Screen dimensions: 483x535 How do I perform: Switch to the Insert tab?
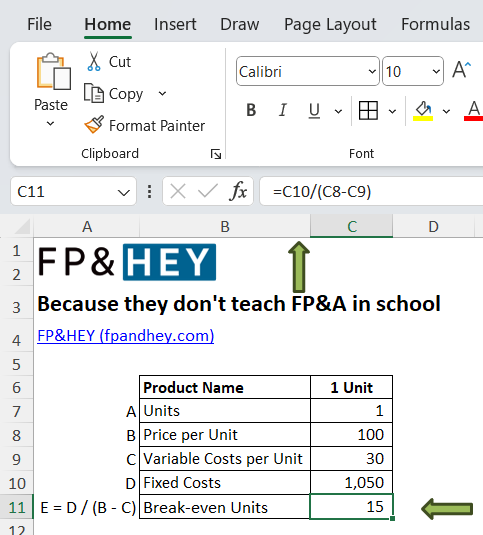175,25
